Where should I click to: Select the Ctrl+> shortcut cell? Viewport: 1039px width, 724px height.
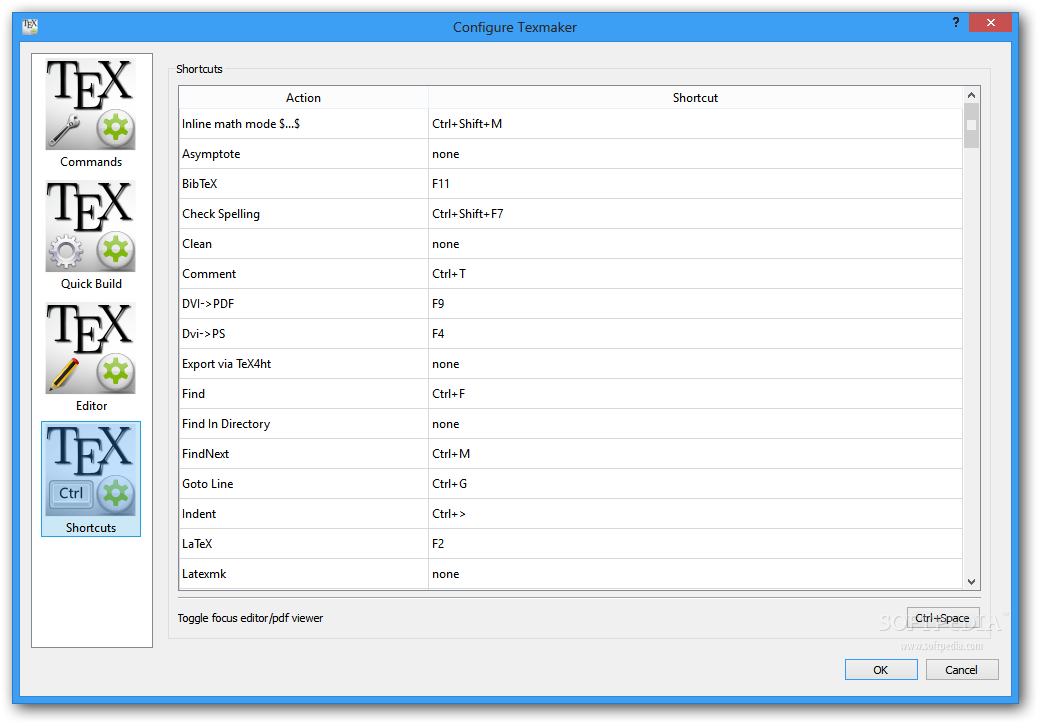click(695, 513)
